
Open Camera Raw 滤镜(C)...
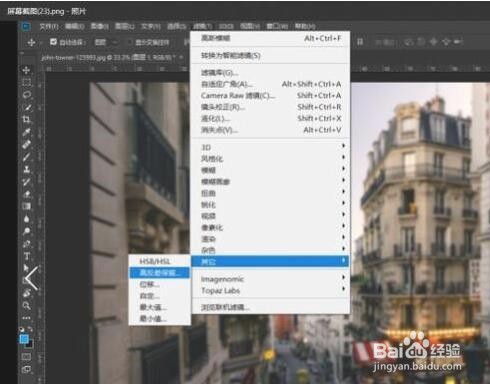(x=270, y=96)
